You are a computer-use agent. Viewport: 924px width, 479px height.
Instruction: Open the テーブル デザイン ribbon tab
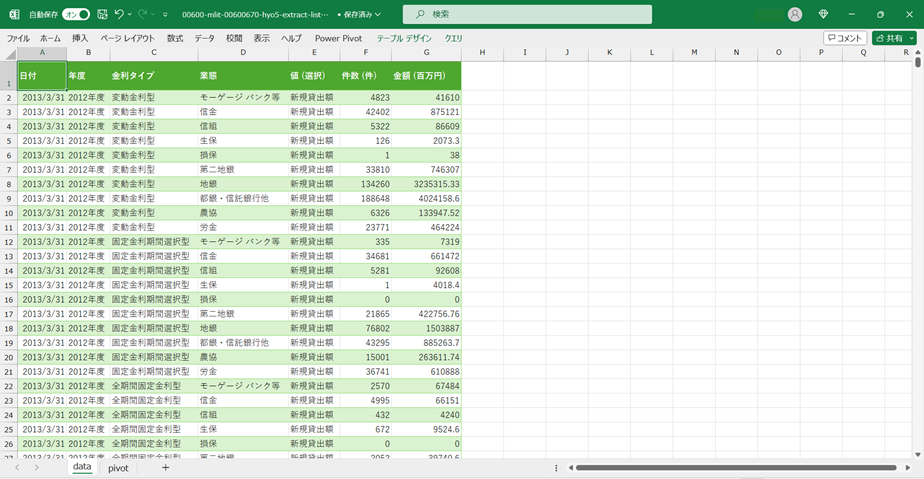(404, 38)
